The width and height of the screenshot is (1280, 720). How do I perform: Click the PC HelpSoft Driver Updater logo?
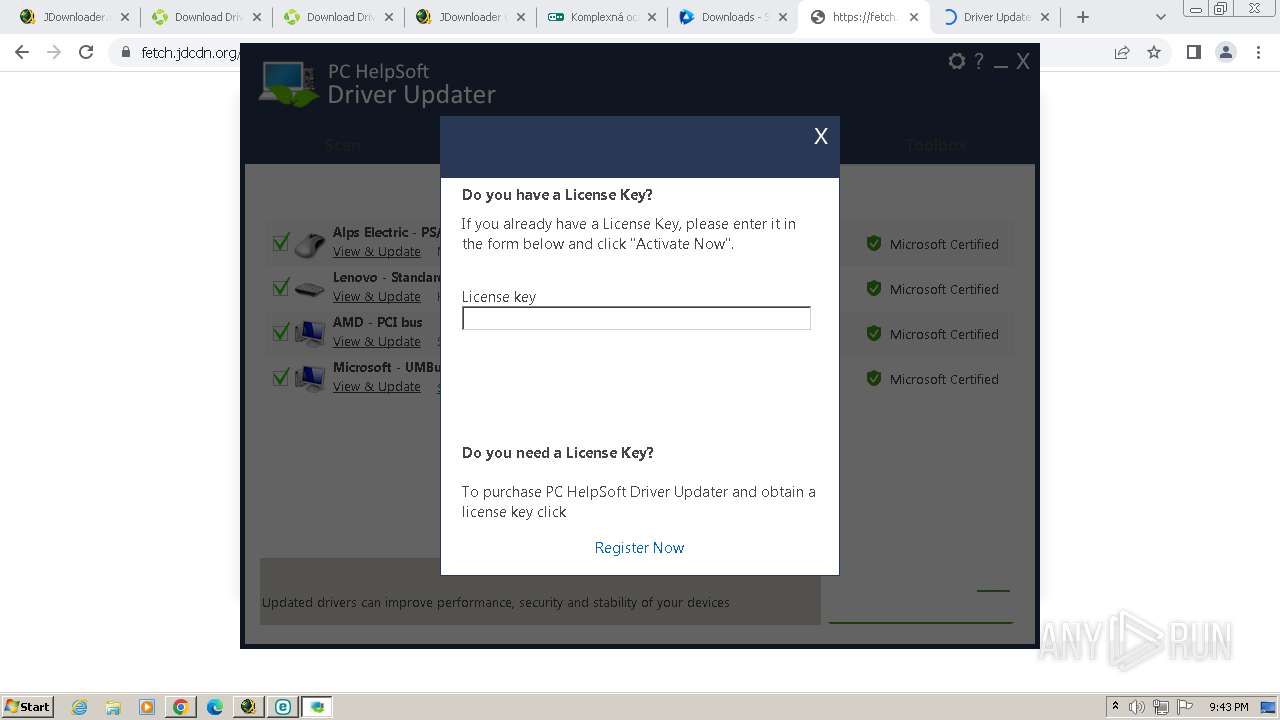pyautogui.click(x=378, y=84)
